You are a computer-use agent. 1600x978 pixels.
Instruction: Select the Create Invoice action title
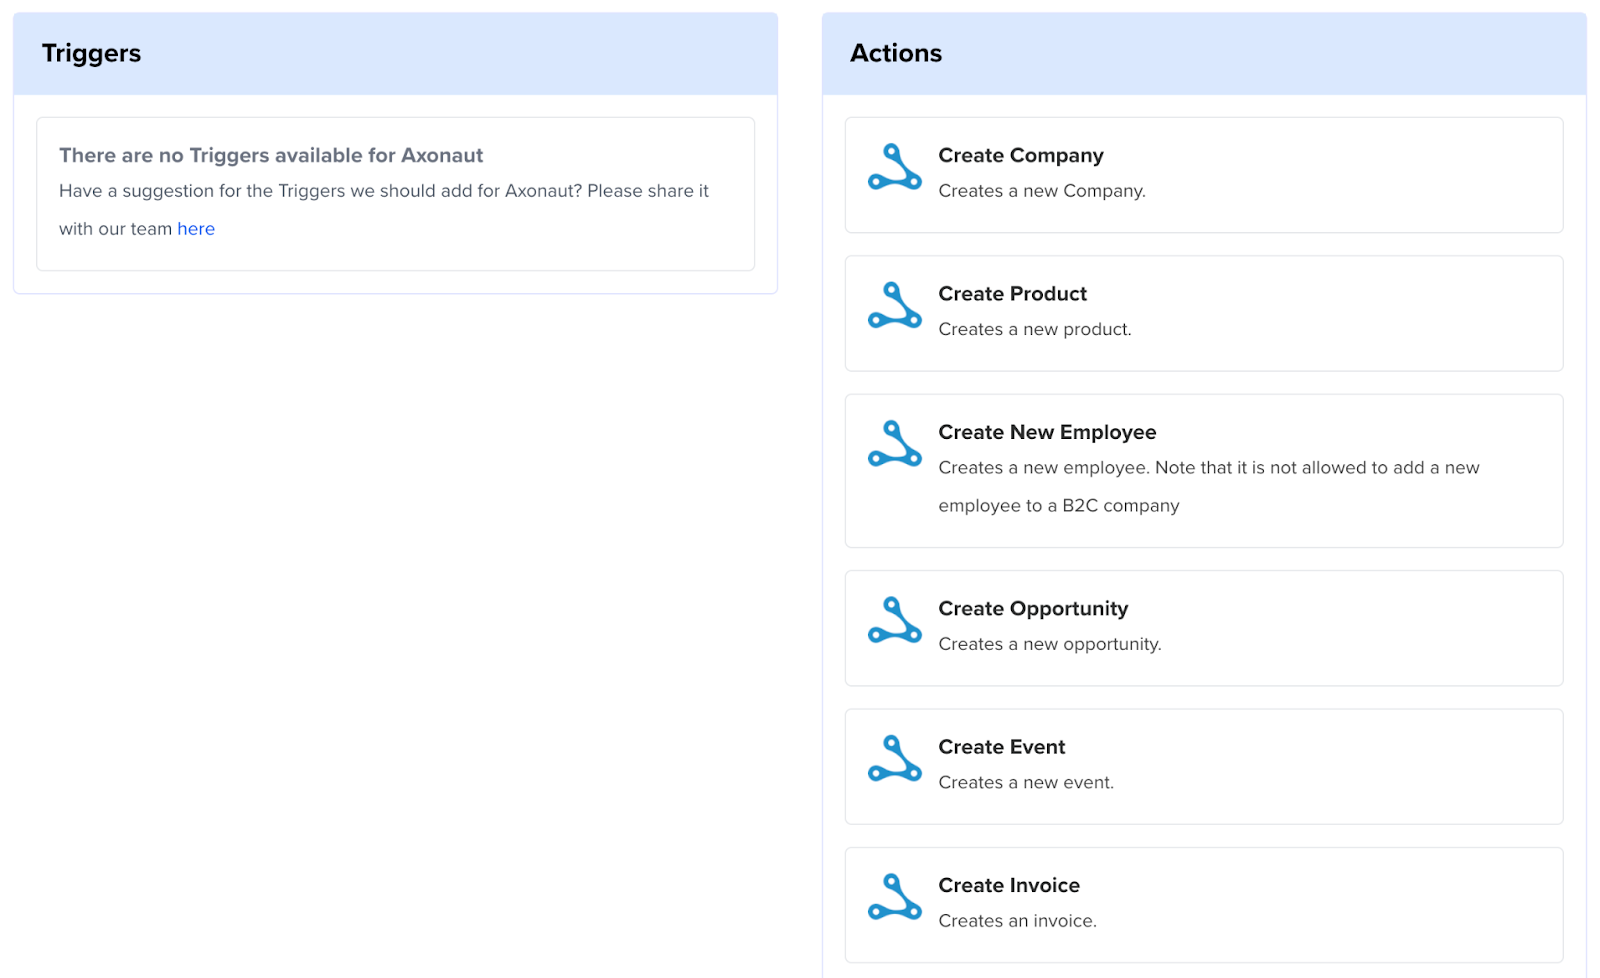[1009, 885]
